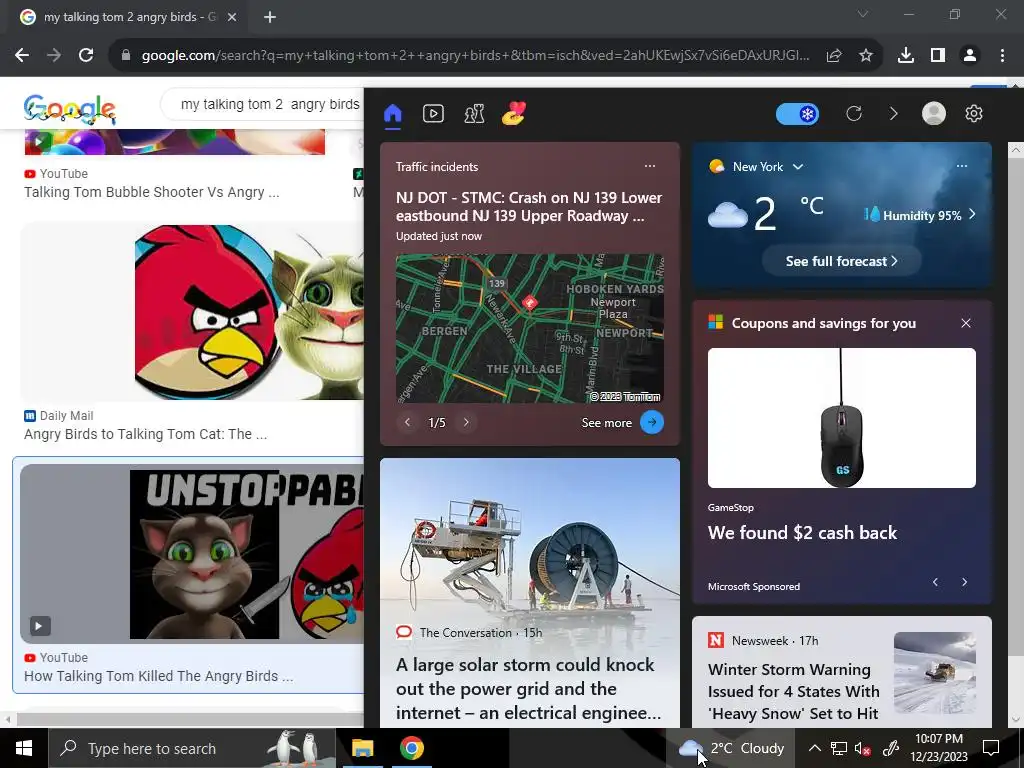This screenshot has height=768, width=1024.
Task: Click the Chrome address bar URL
Action: pyautogui.click(x=475, y=56)
